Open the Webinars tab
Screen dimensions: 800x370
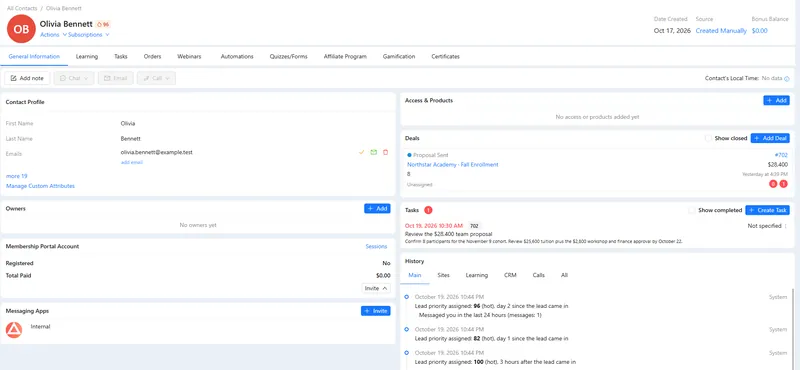point(189,57)
